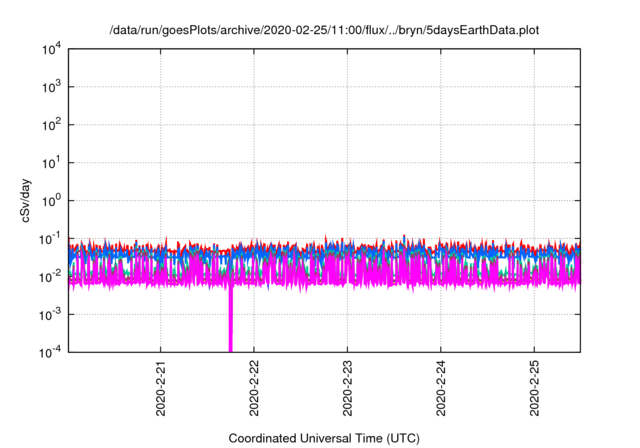Screen dimensions: 640x448
Task: Click the Coordinated Universal Time axis label
Action: 324,438
